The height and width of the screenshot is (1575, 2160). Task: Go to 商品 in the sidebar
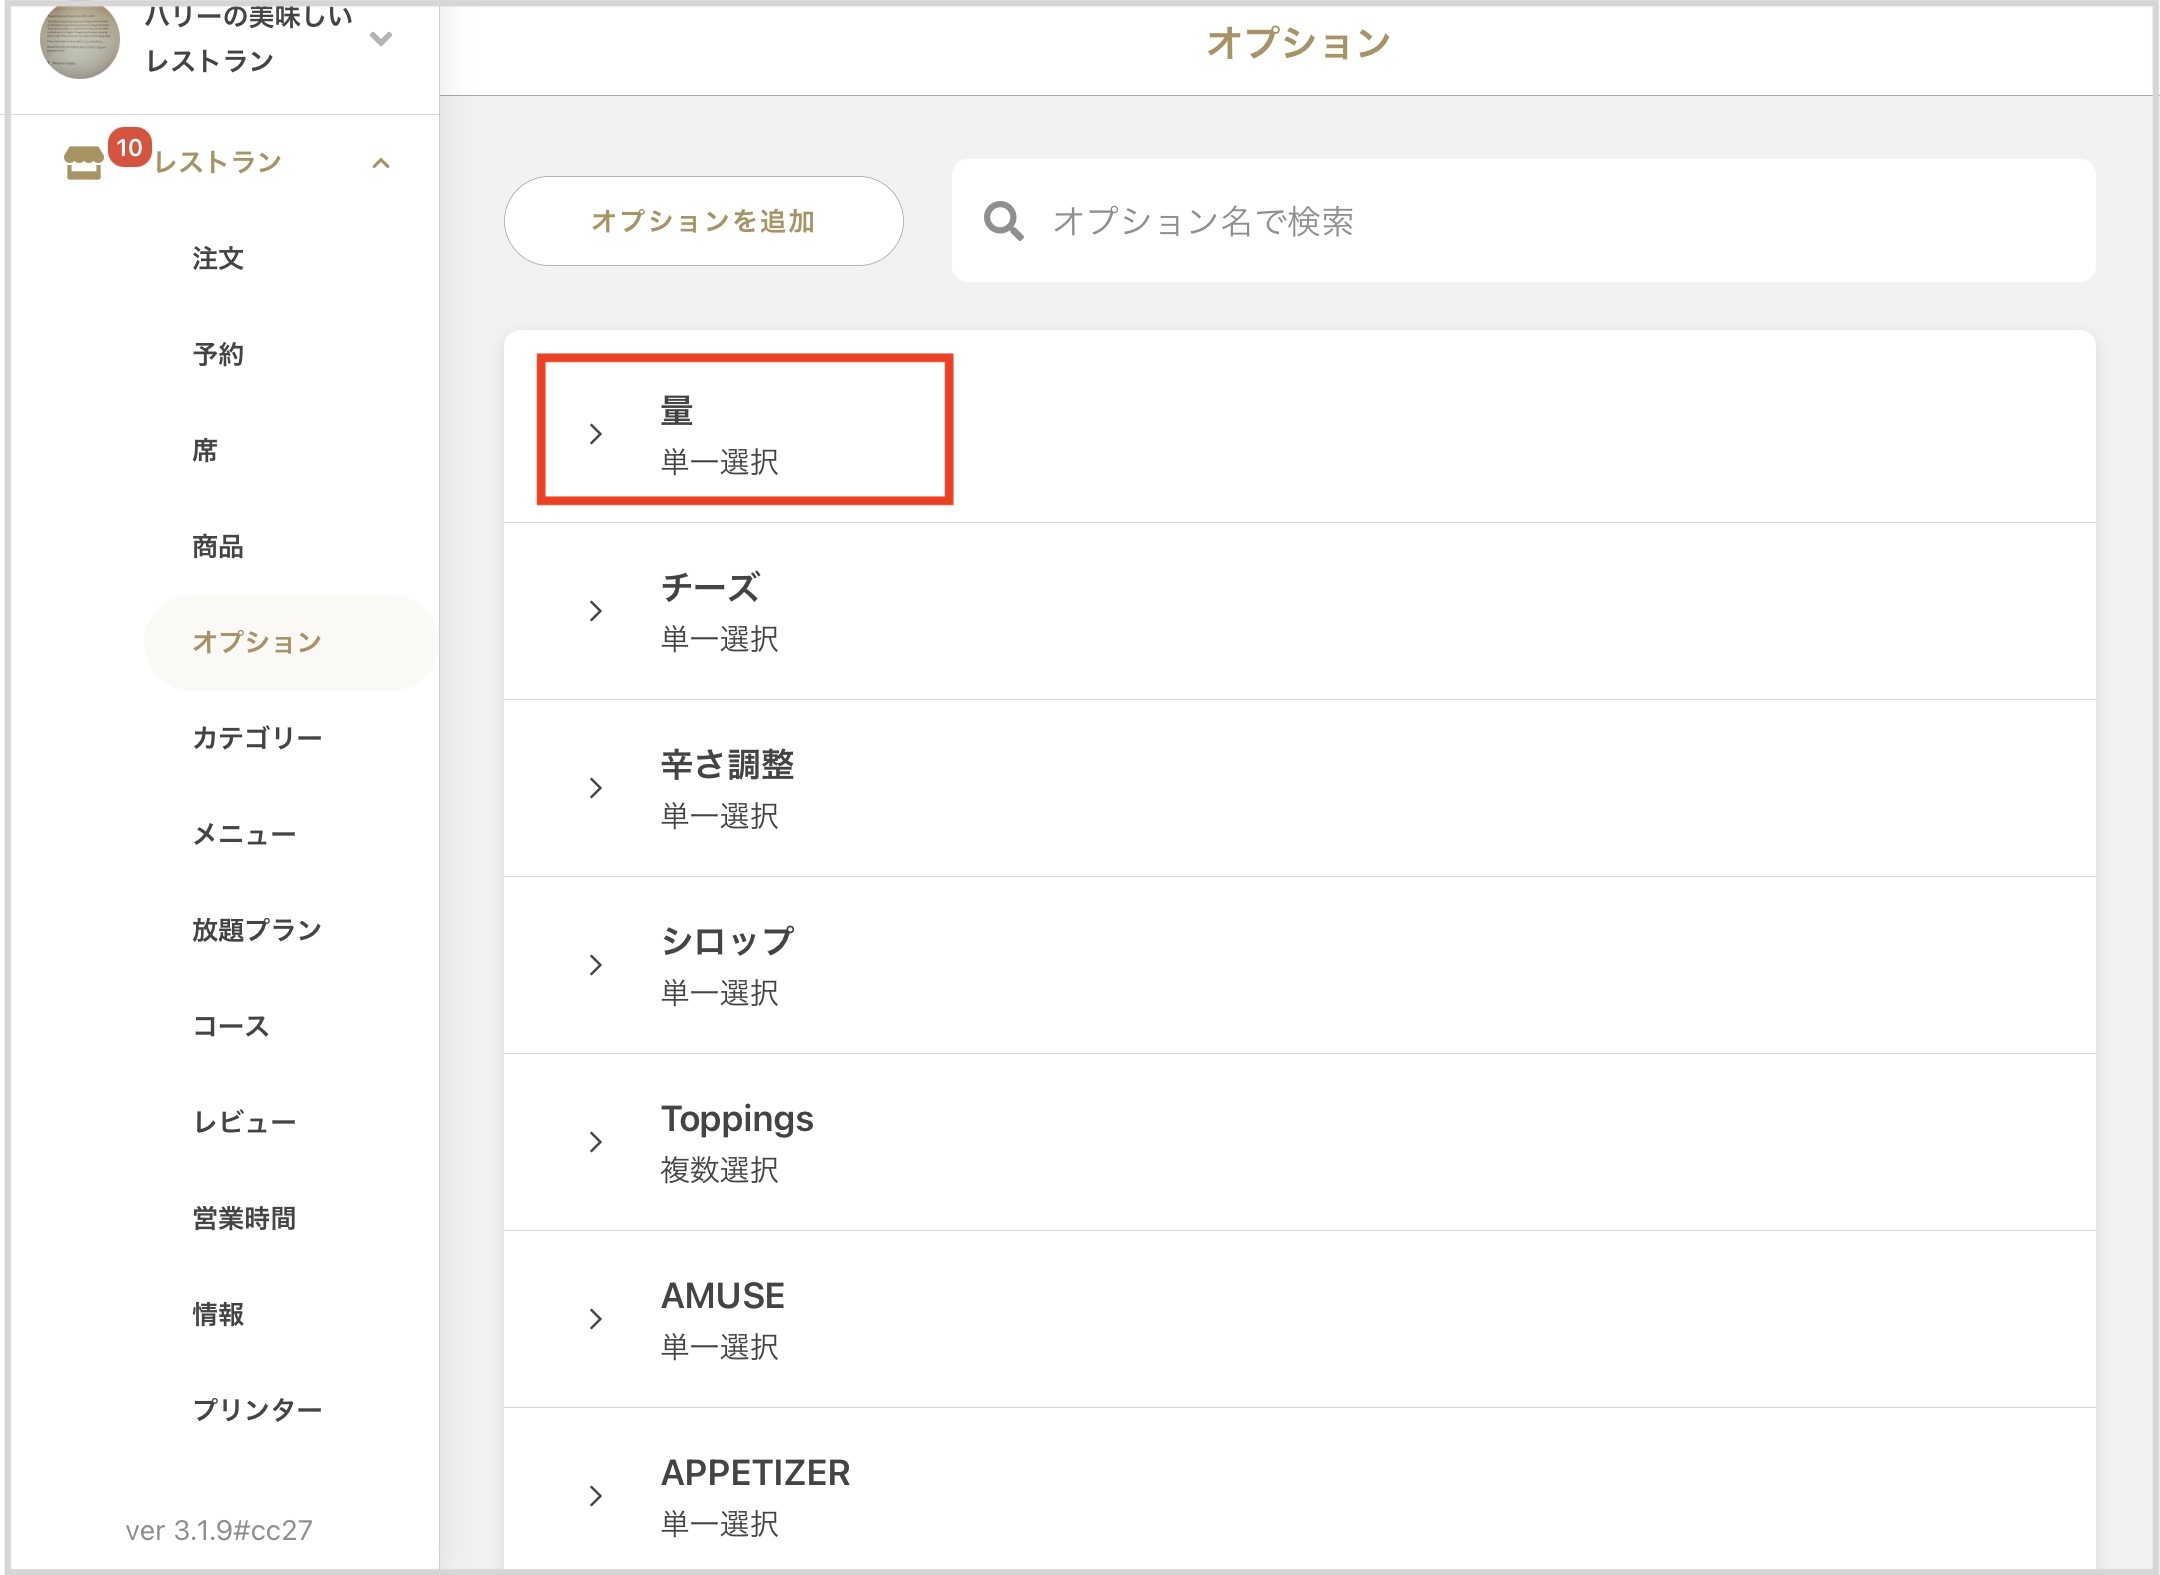pos(218,547)
